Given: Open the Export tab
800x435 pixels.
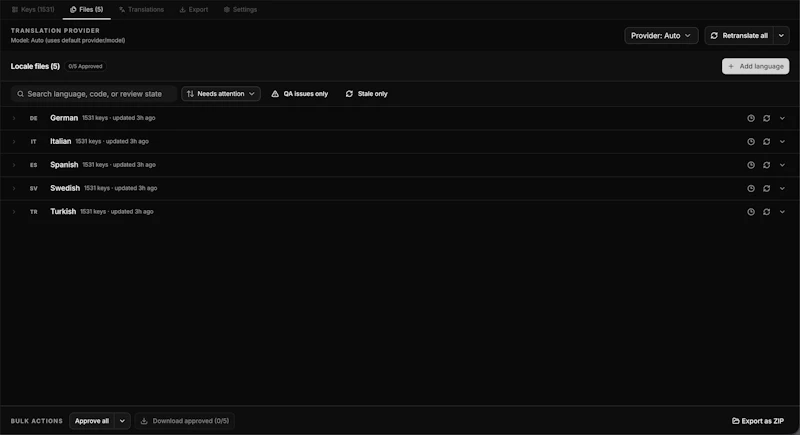Looking at the screenshot, I should (194, 10).
